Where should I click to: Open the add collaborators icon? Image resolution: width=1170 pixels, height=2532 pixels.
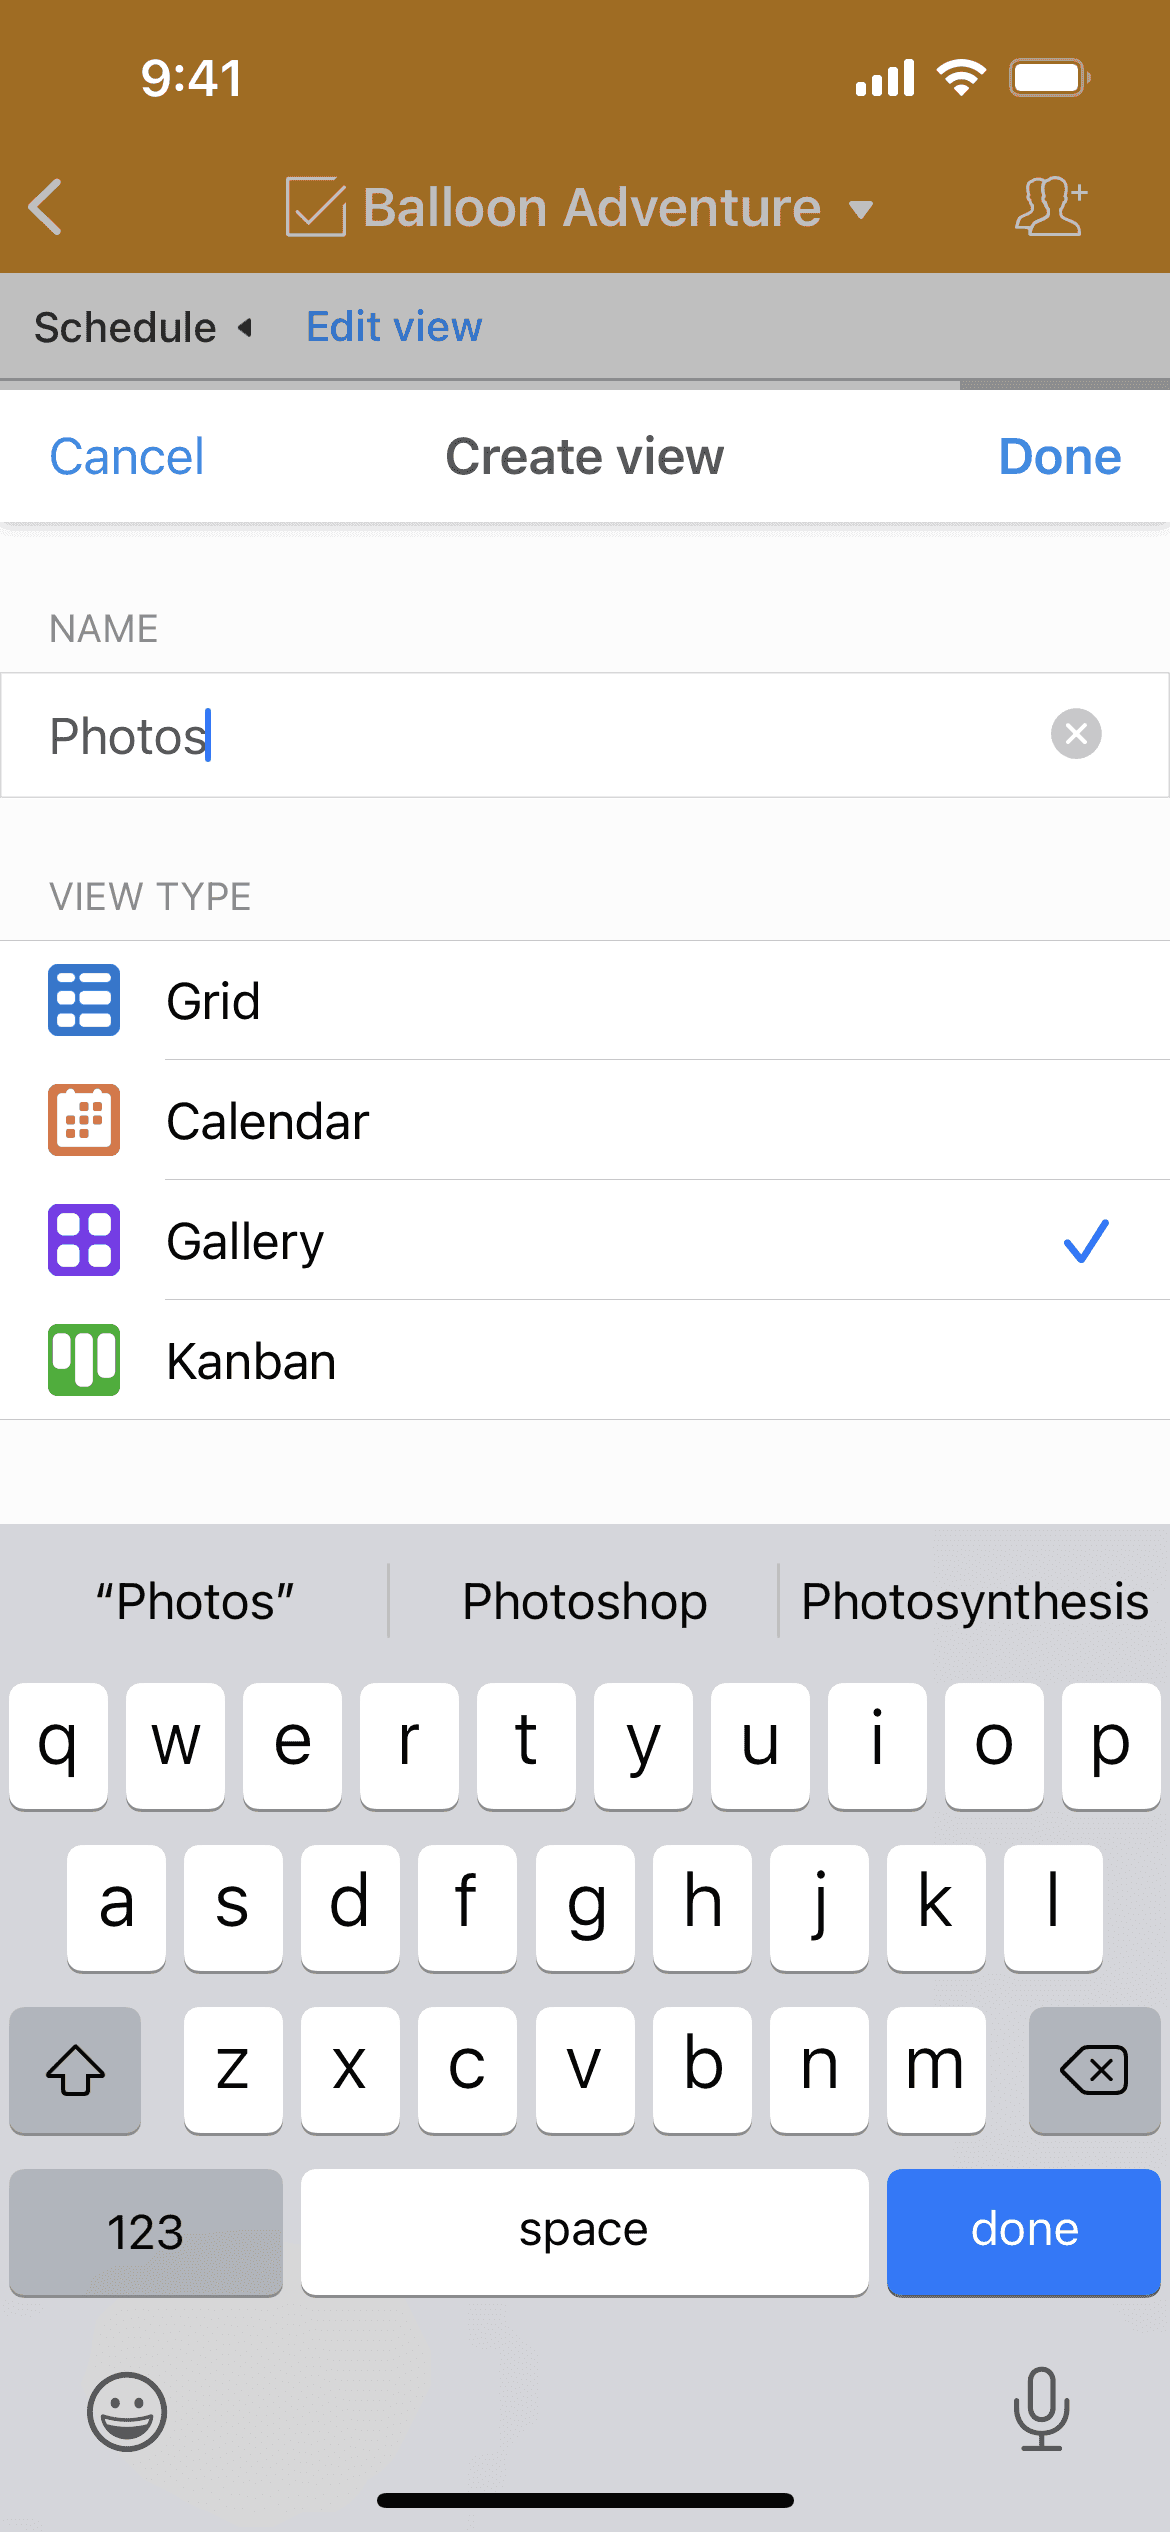(x=1050, y=207)
